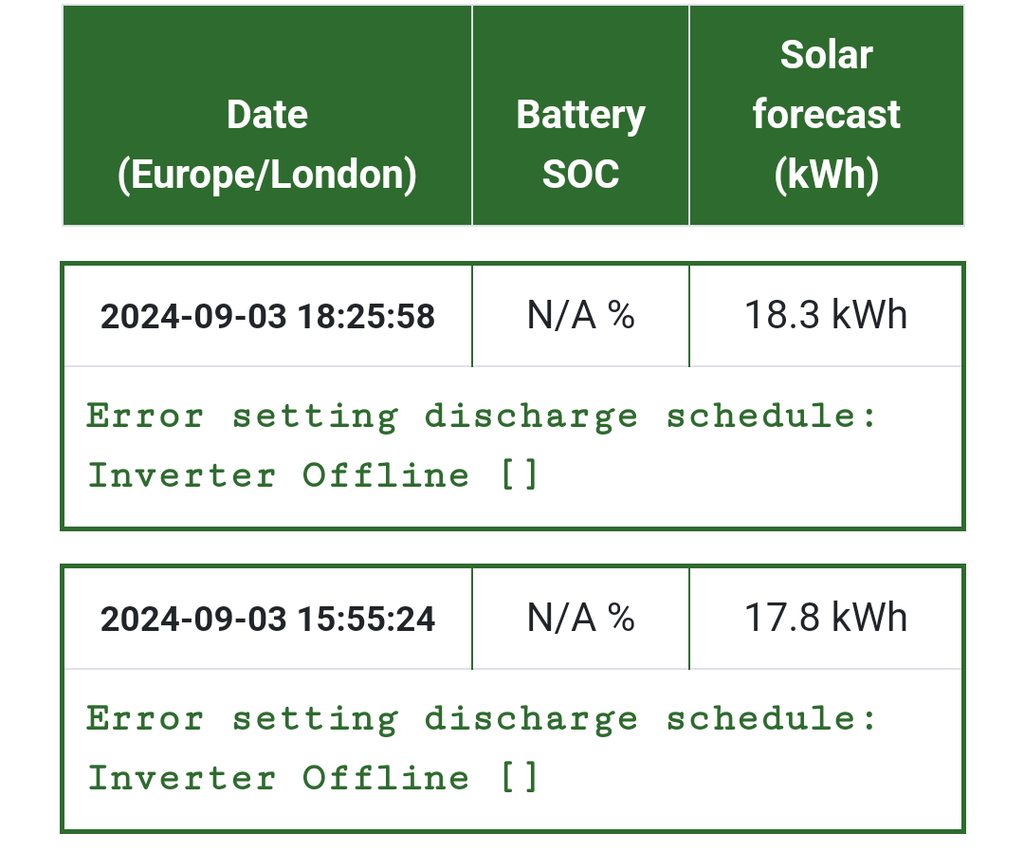1024x852 pixels.
Task: Click the error line under the 15:55:24 entry
Action: pyautogui.click(x=481, y=718)
